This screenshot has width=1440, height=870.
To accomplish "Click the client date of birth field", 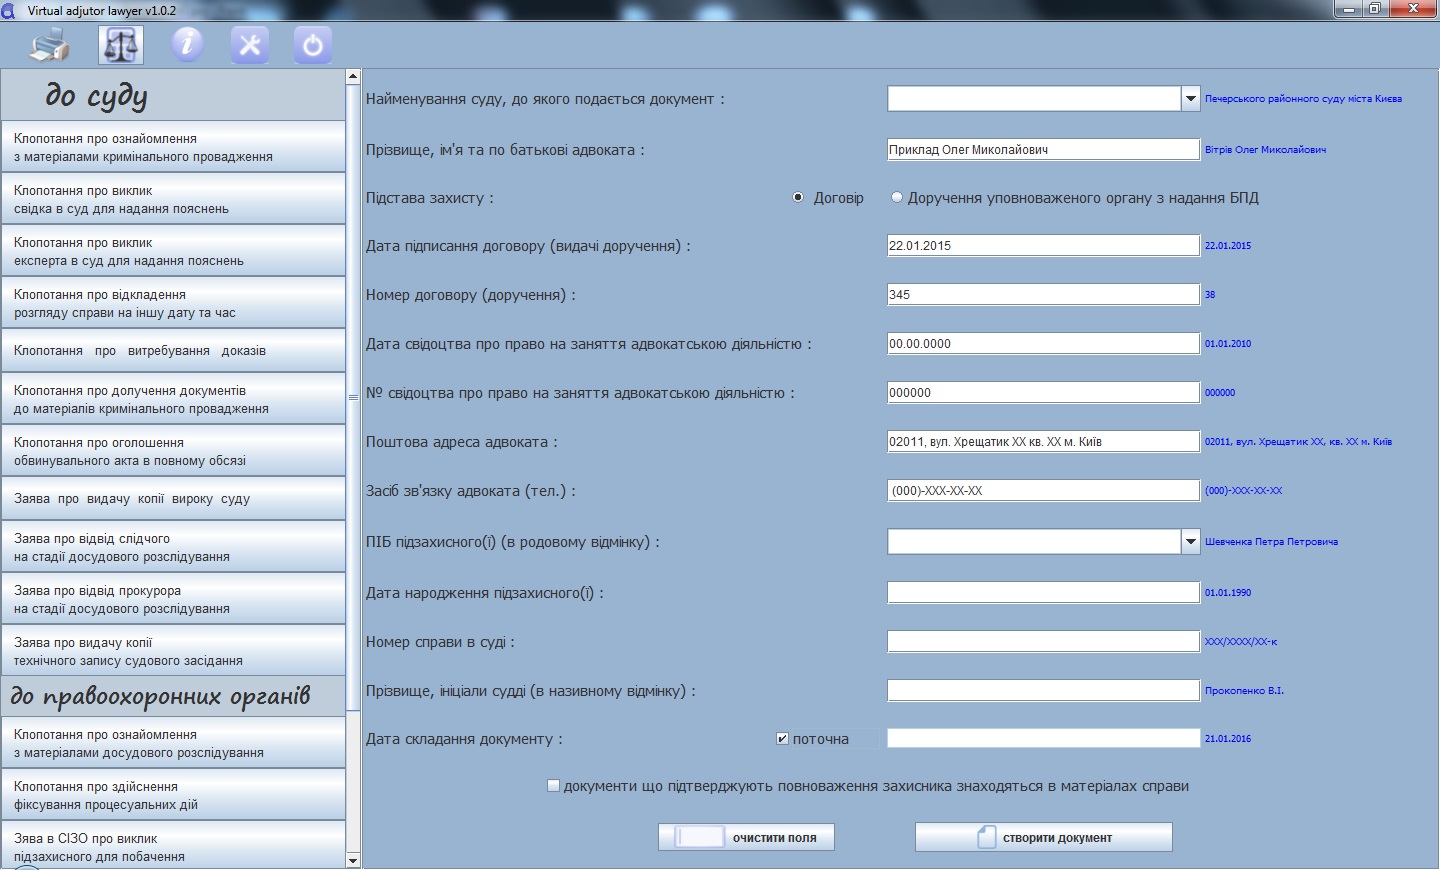I will coord(1043,593).
